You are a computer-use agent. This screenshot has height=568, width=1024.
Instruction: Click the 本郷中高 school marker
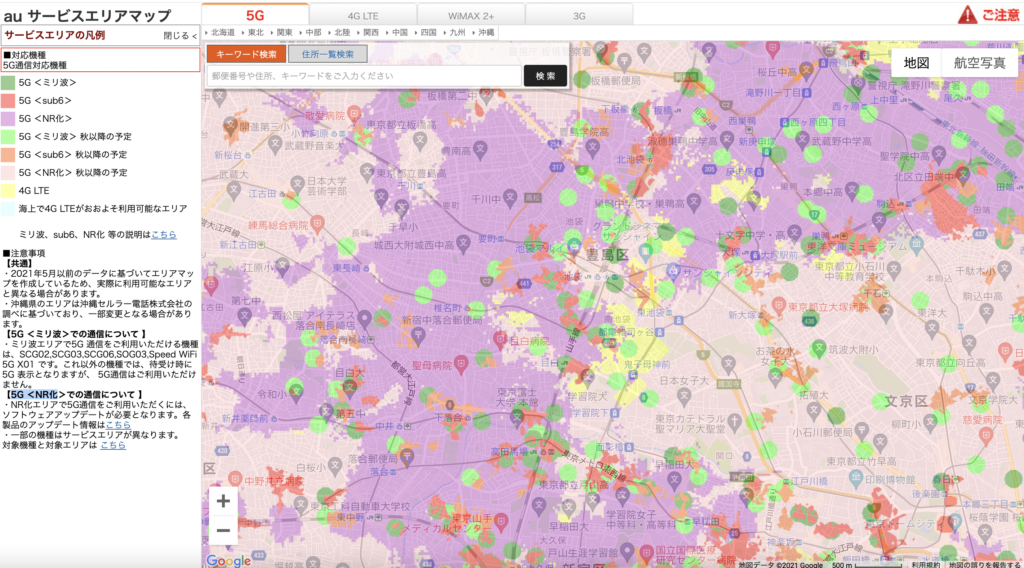pos(852,190)
